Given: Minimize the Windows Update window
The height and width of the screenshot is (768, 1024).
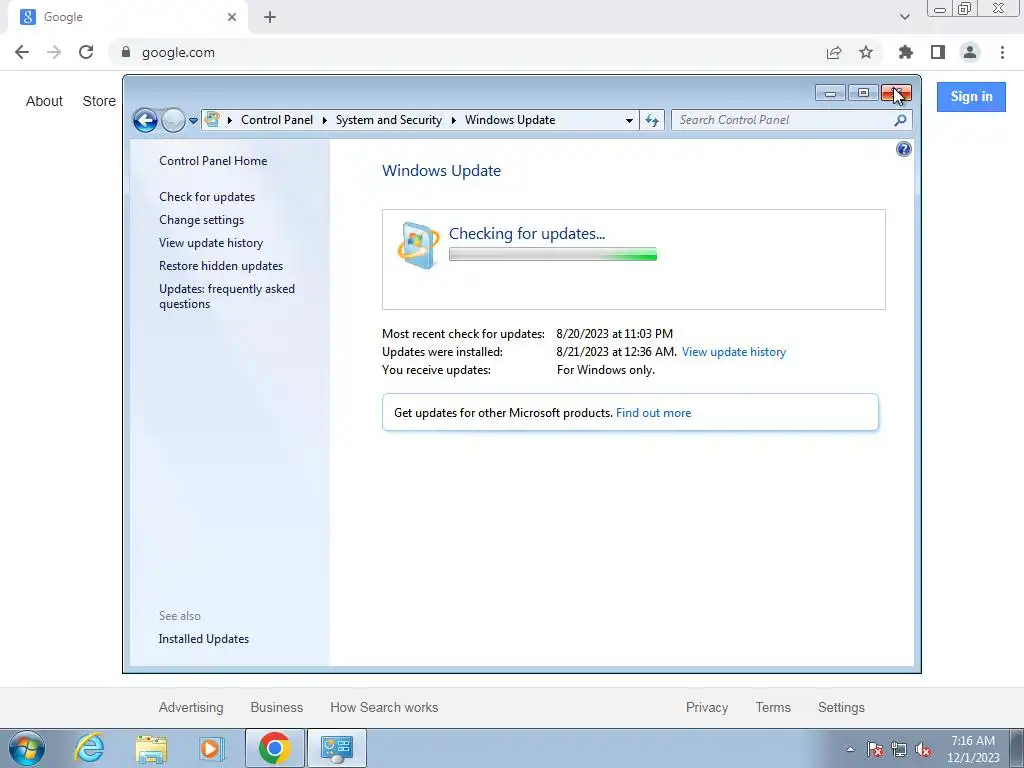Looking at the screenshot, I should [831, 93].
